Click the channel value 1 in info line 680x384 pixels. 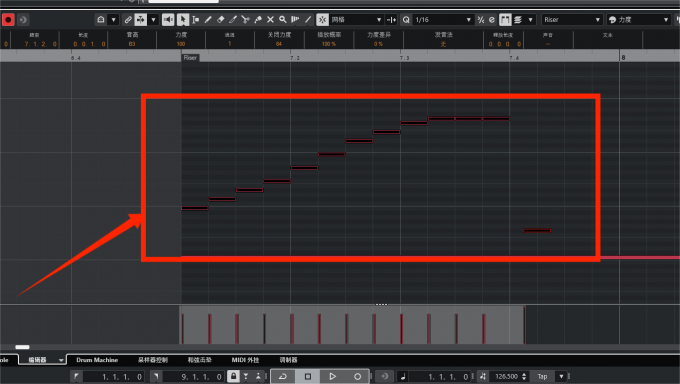[x=229, y=44]
